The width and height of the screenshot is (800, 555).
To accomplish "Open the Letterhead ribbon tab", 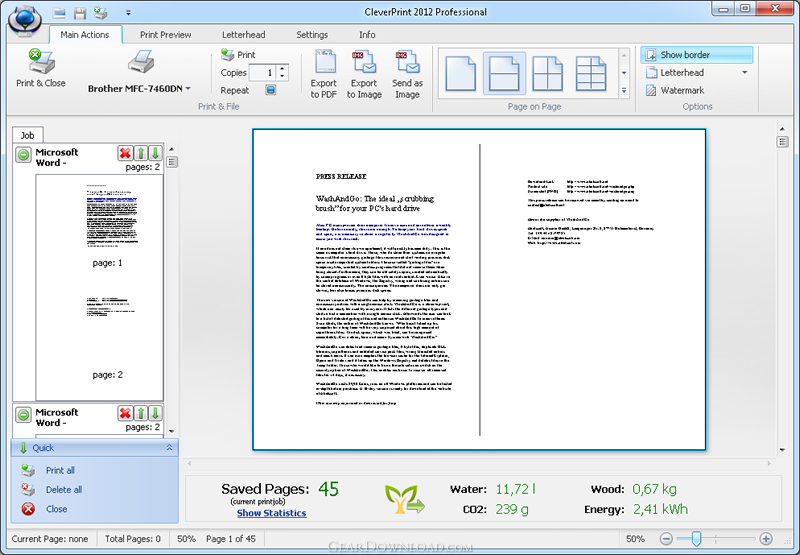I will [244, 35].
